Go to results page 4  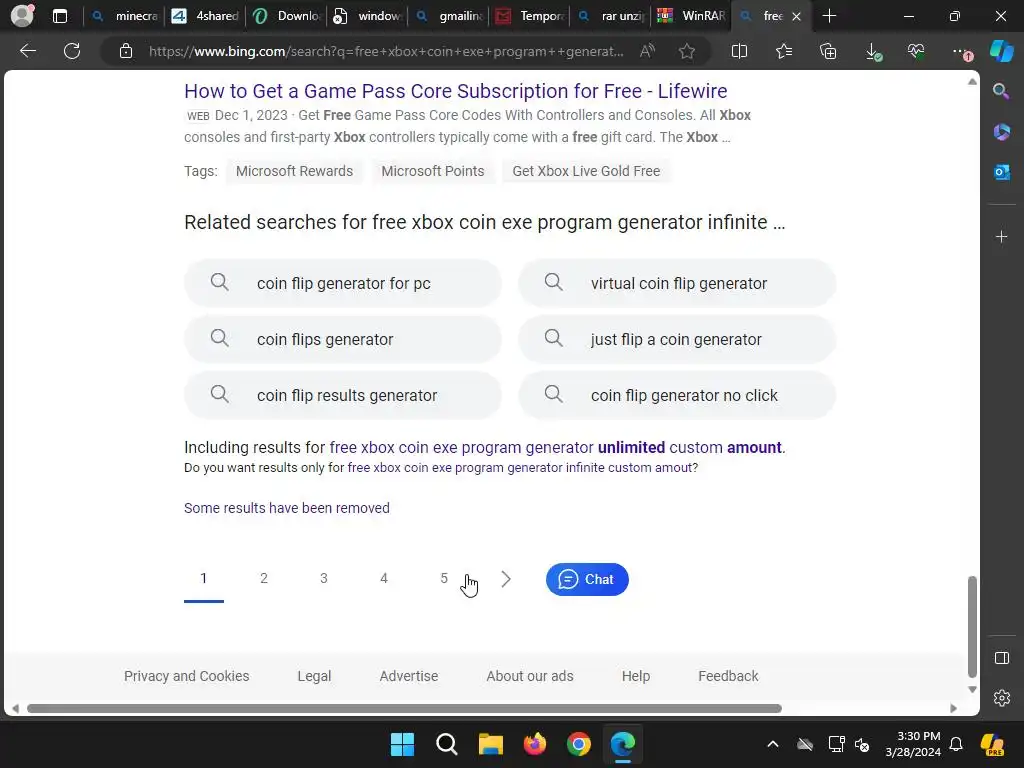pyautogui.click(x=384, y=579)
